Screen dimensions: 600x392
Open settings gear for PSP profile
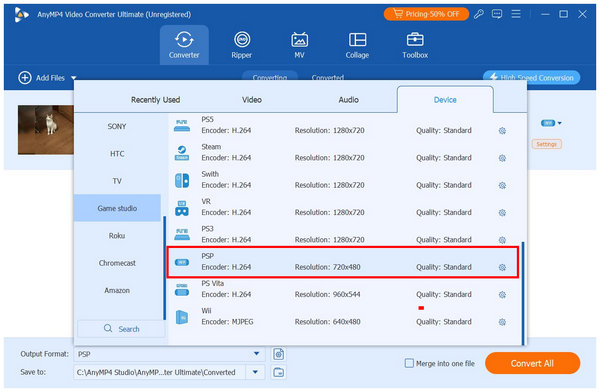[x=502, y=267]
